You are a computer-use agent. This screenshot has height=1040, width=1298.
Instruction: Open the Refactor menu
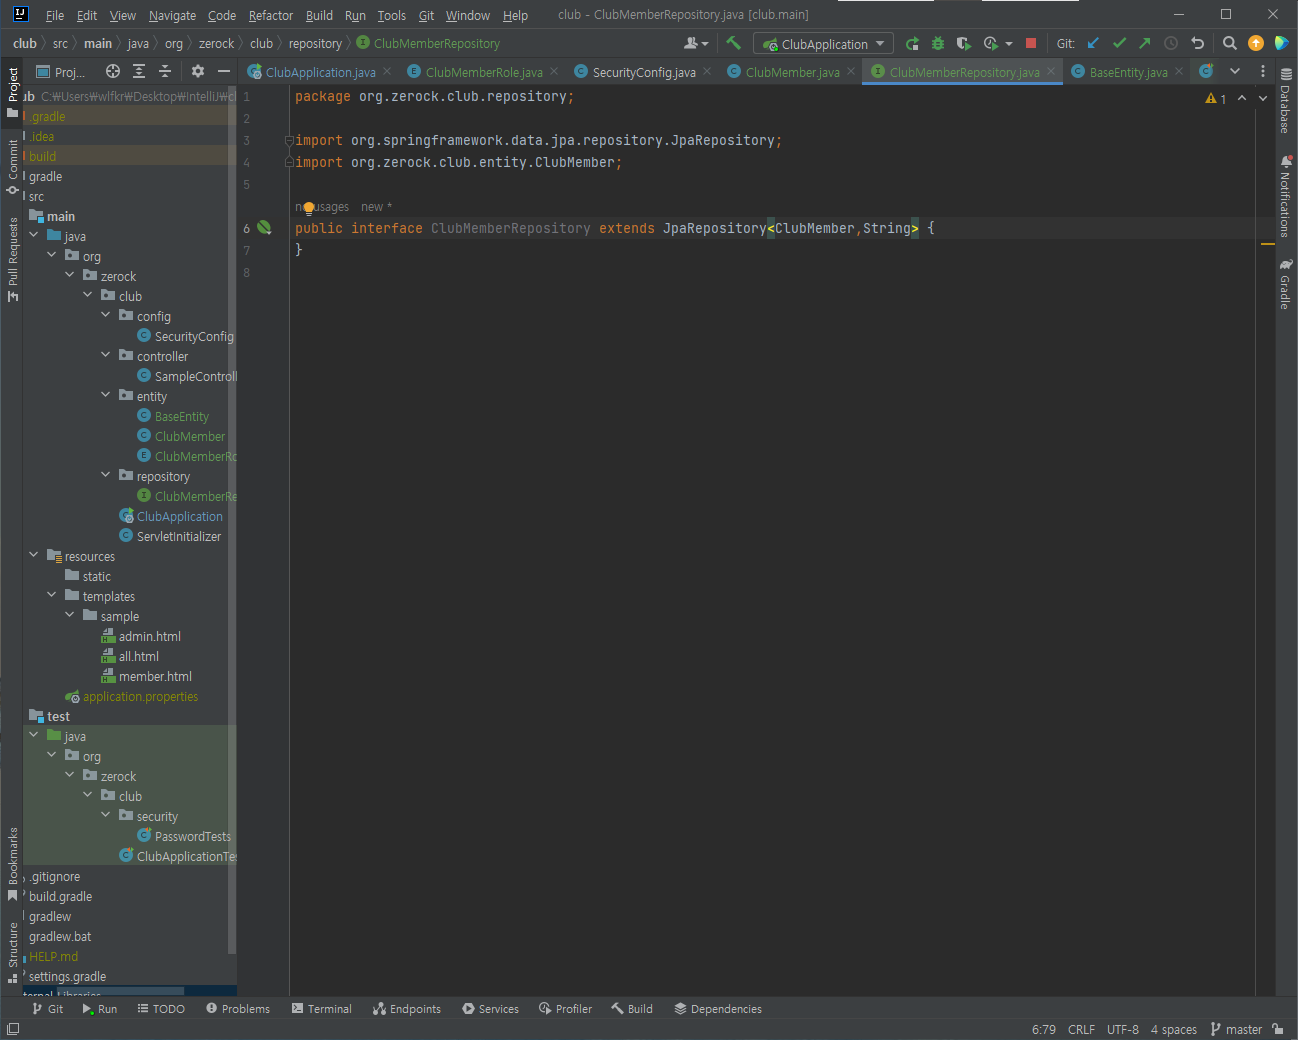(271, 15)
